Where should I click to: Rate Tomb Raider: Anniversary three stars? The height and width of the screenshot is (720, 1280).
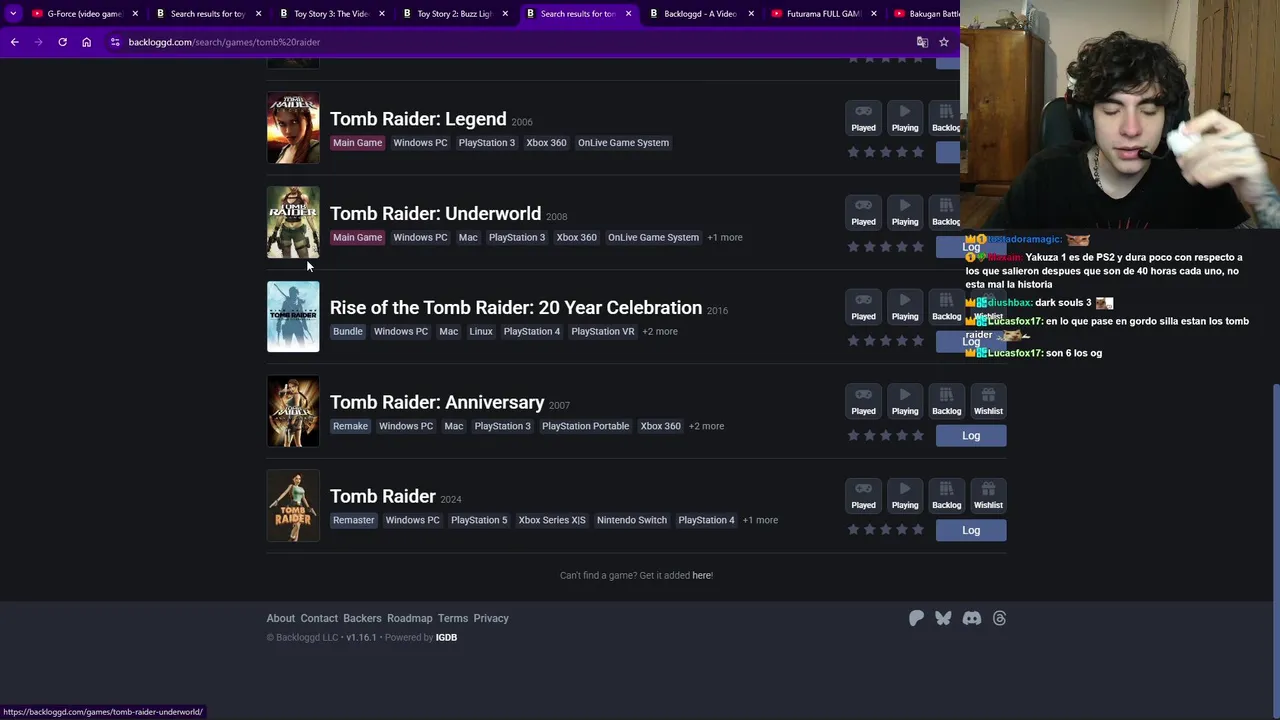tap(886, 436)
